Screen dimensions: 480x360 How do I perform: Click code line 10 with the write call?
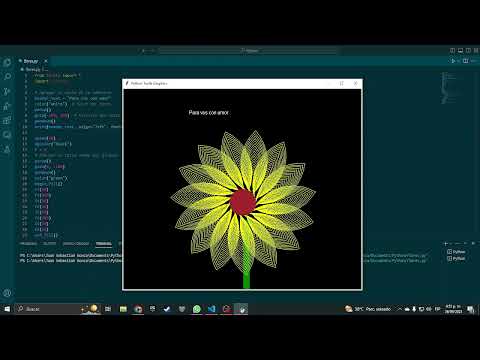pyautogui.click(x=78, y=127)
